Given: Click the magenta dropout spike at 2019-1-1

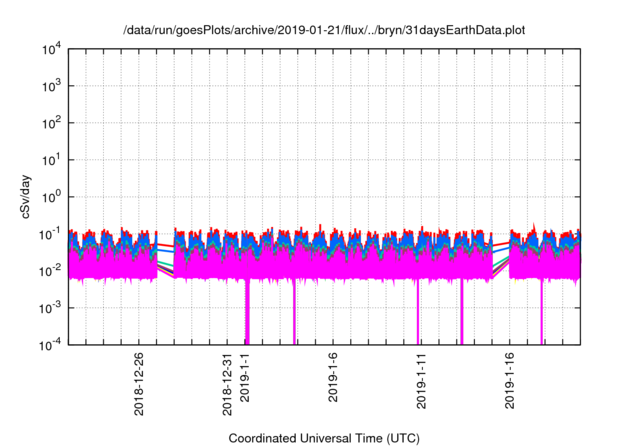Looking at the screenshot, I should click(x=247, y=312).
